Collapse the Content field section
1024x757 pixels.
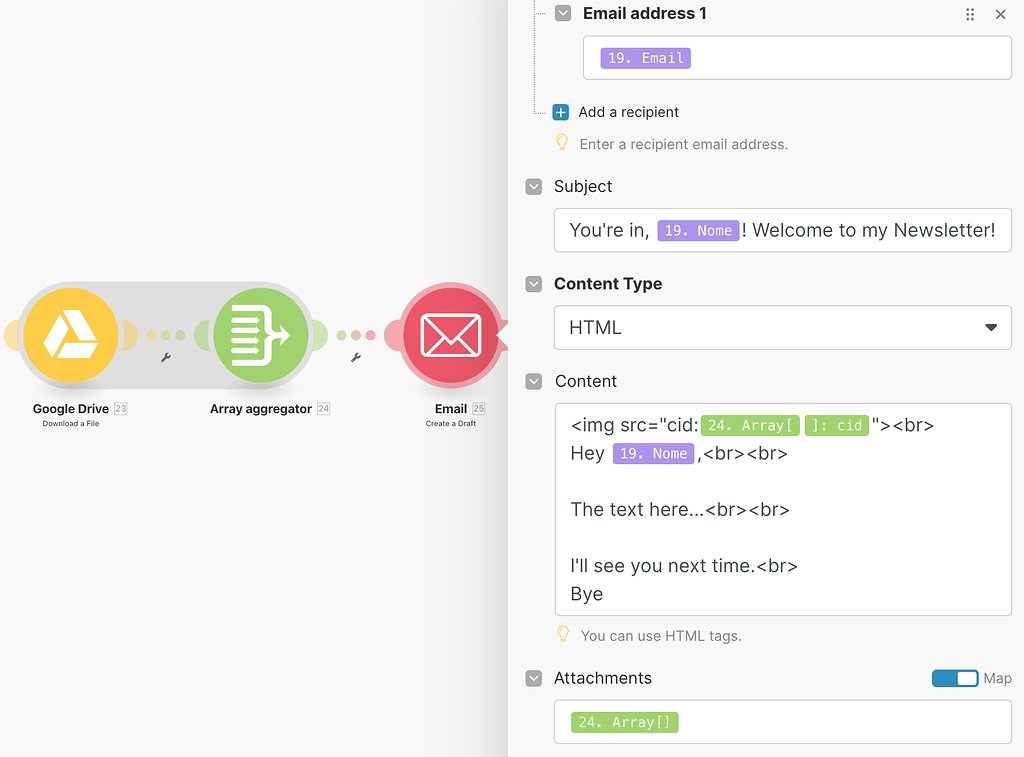(x=534, y=381)
